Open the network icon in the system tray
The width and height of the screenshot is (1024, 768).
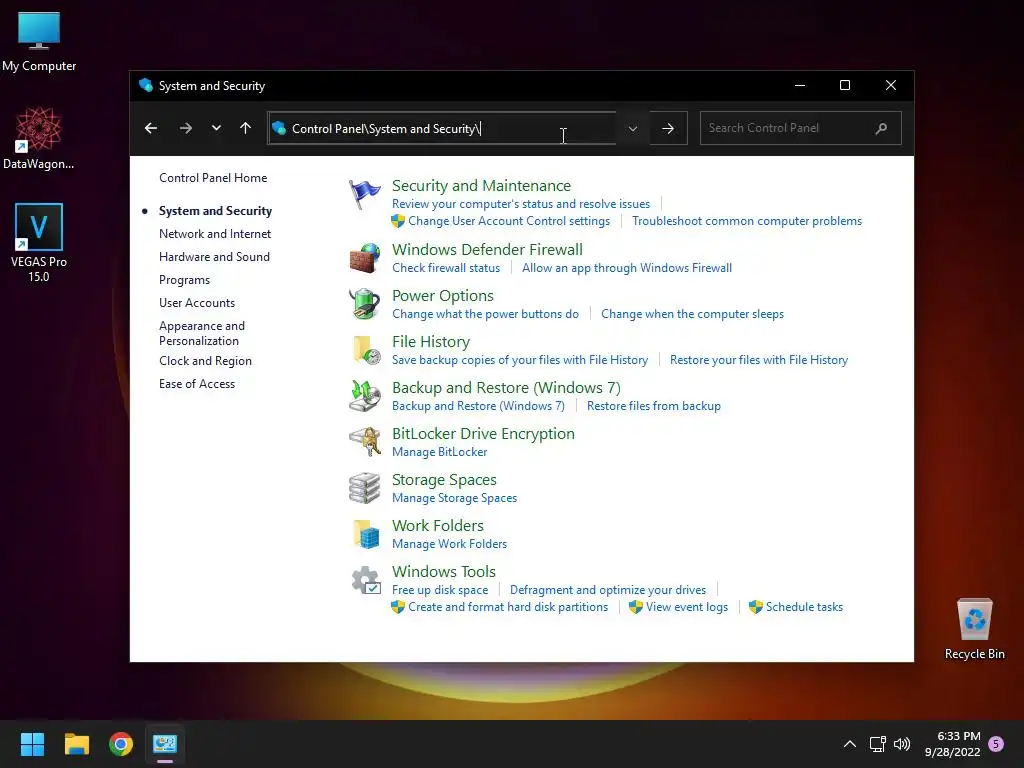pyautogui.click(x=877, y=744)
